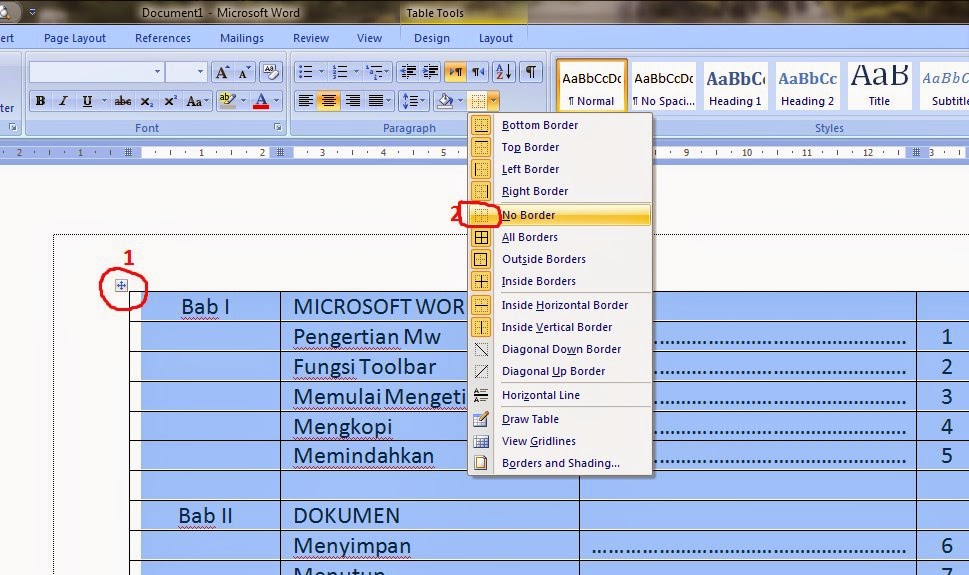This screenshot has height=575, width=969.
Task: Open the References tab
Action: (x=163, y=38)
